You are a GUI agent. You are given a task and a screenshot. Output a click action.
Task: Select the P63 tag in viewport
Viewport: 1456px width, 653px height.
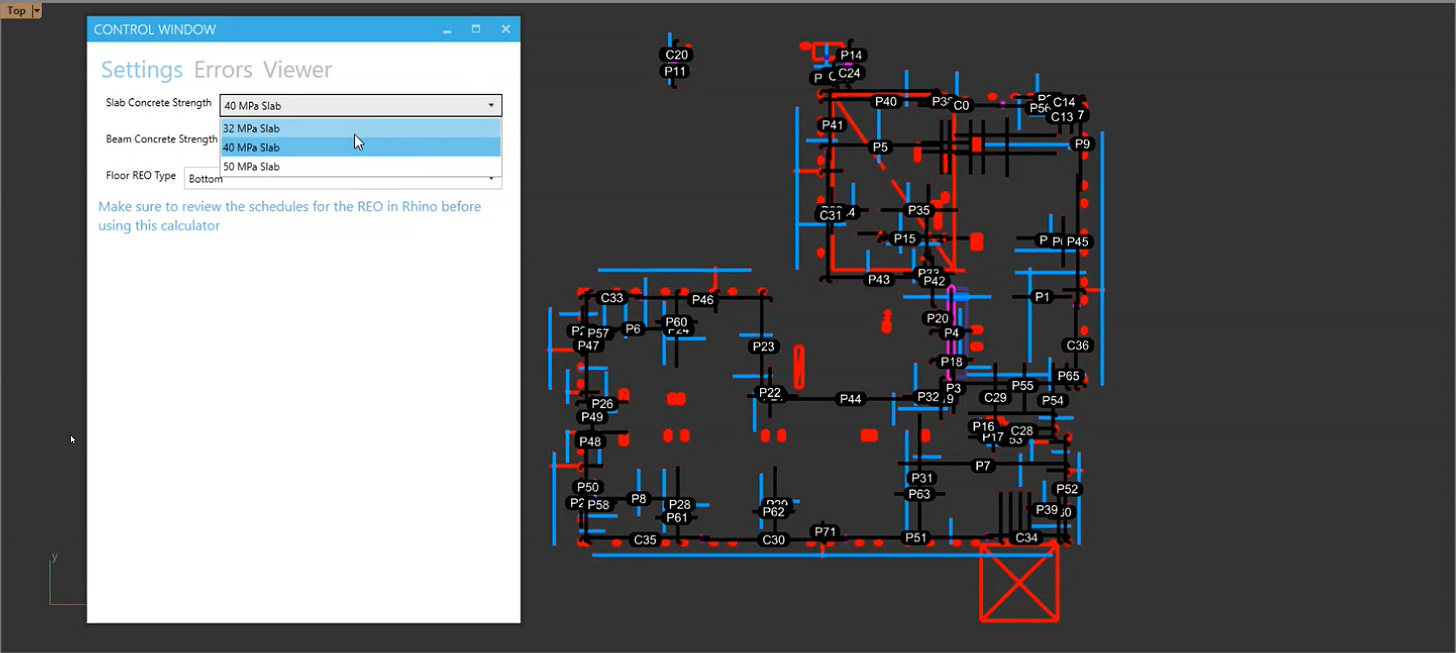[919, 494]
